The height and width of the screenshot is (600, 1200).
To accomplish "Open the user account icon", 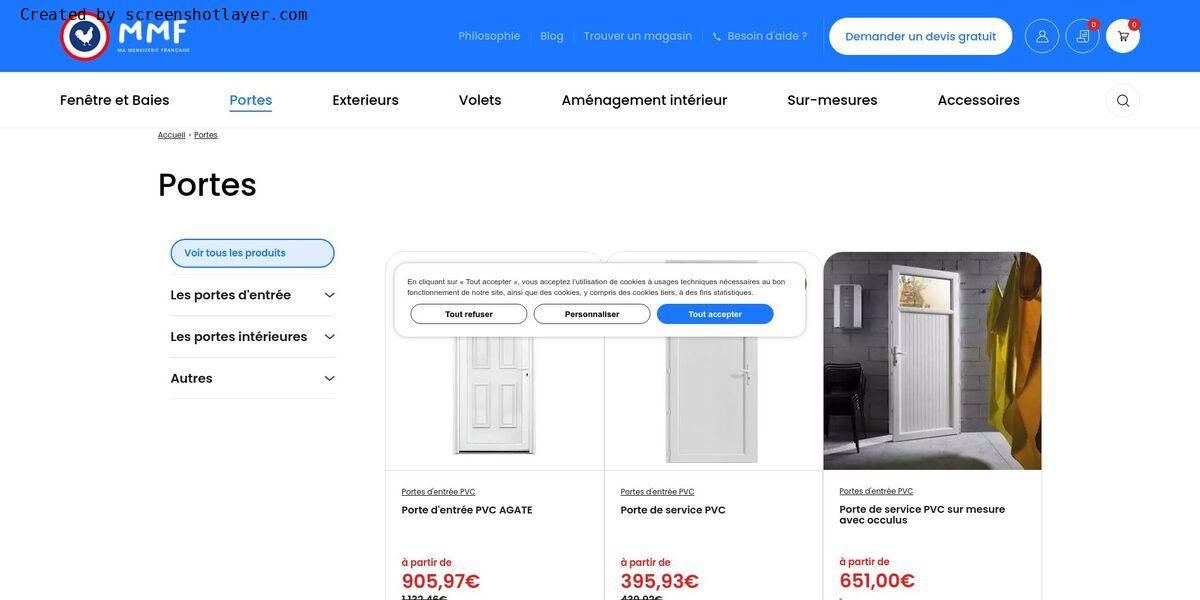I will pos(1042,36).
